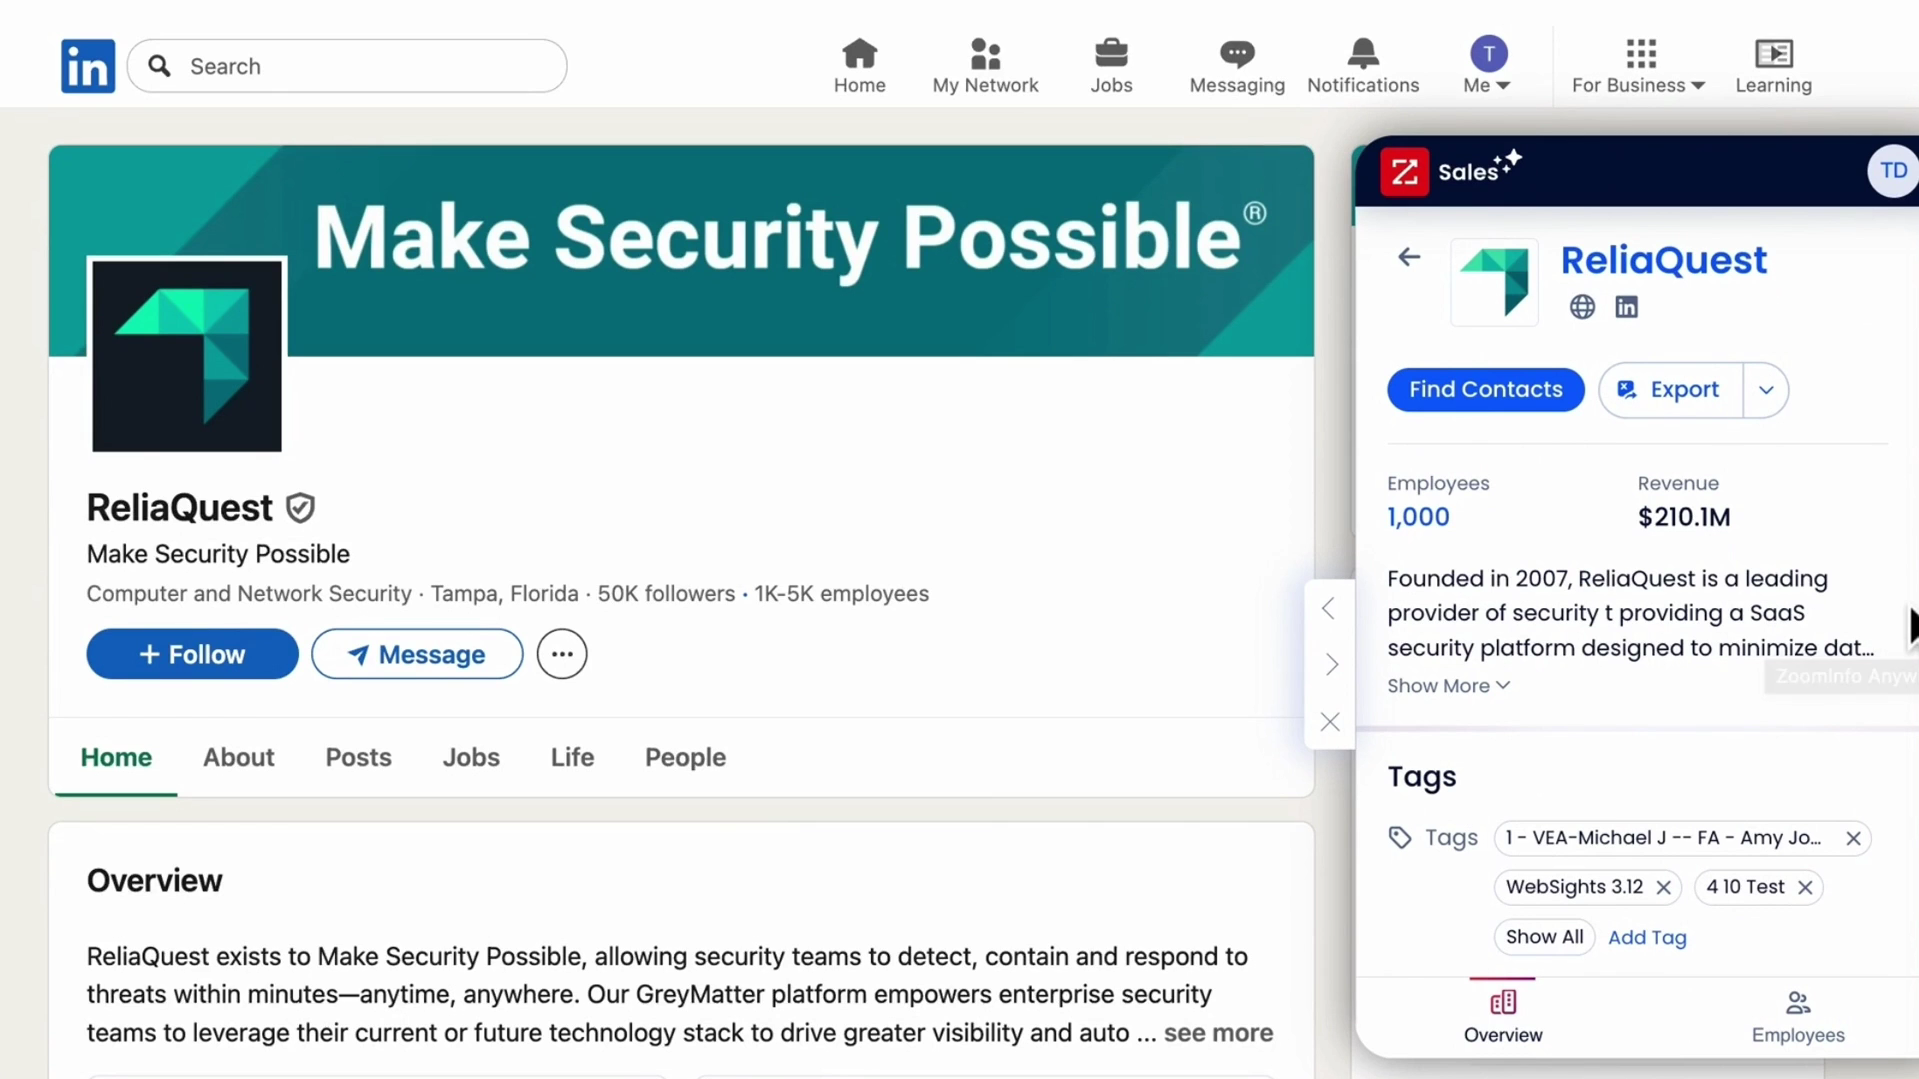Expand the Export options chevron

(1766, 390)
